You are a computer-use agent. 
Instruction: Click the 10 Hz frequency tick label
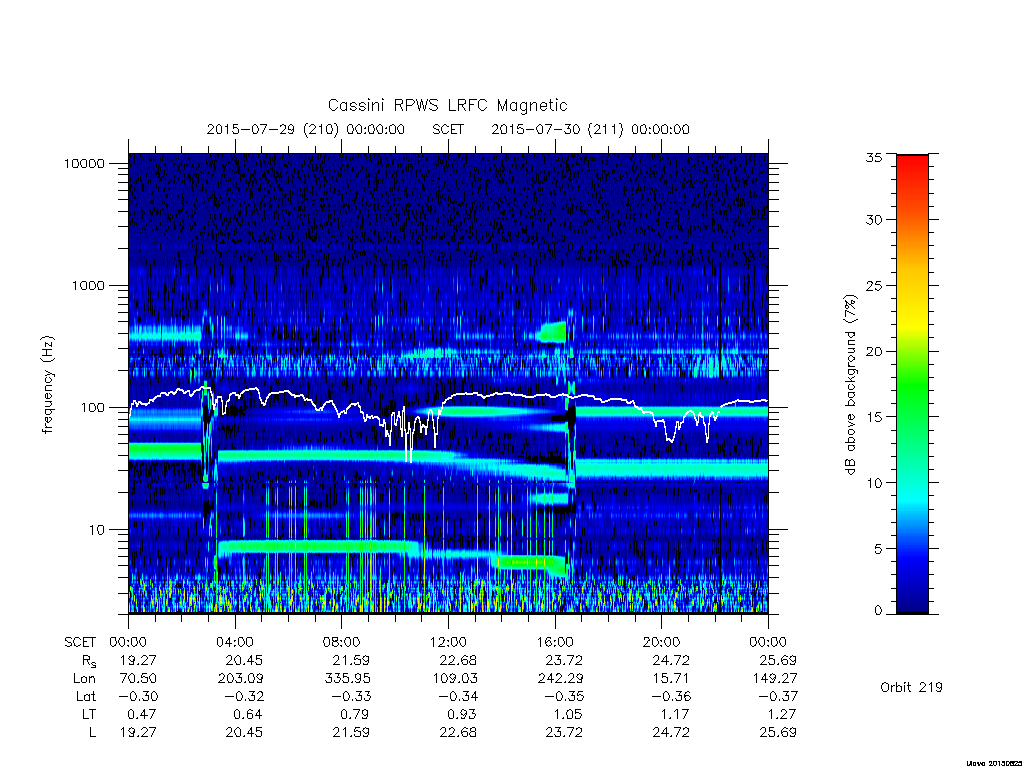pyautogui.click(x=97, y=530)
